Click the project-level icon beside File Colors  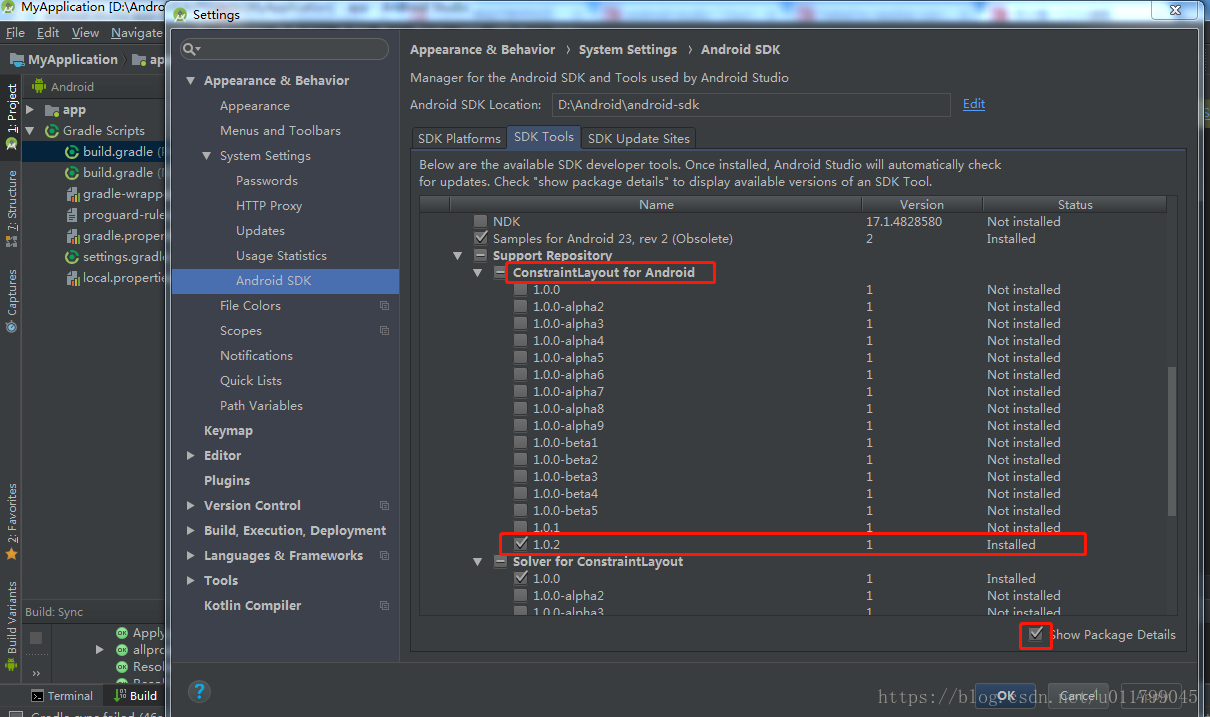coord(384,306)
